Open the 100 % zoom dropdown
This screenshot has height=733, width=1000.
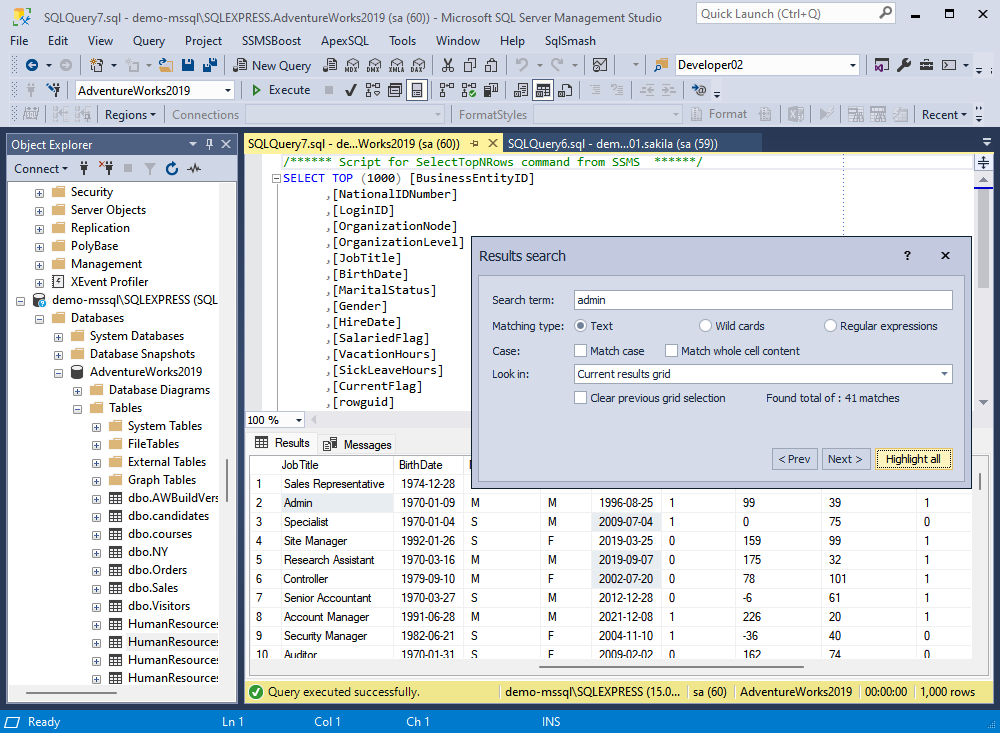tap(298, 420)
